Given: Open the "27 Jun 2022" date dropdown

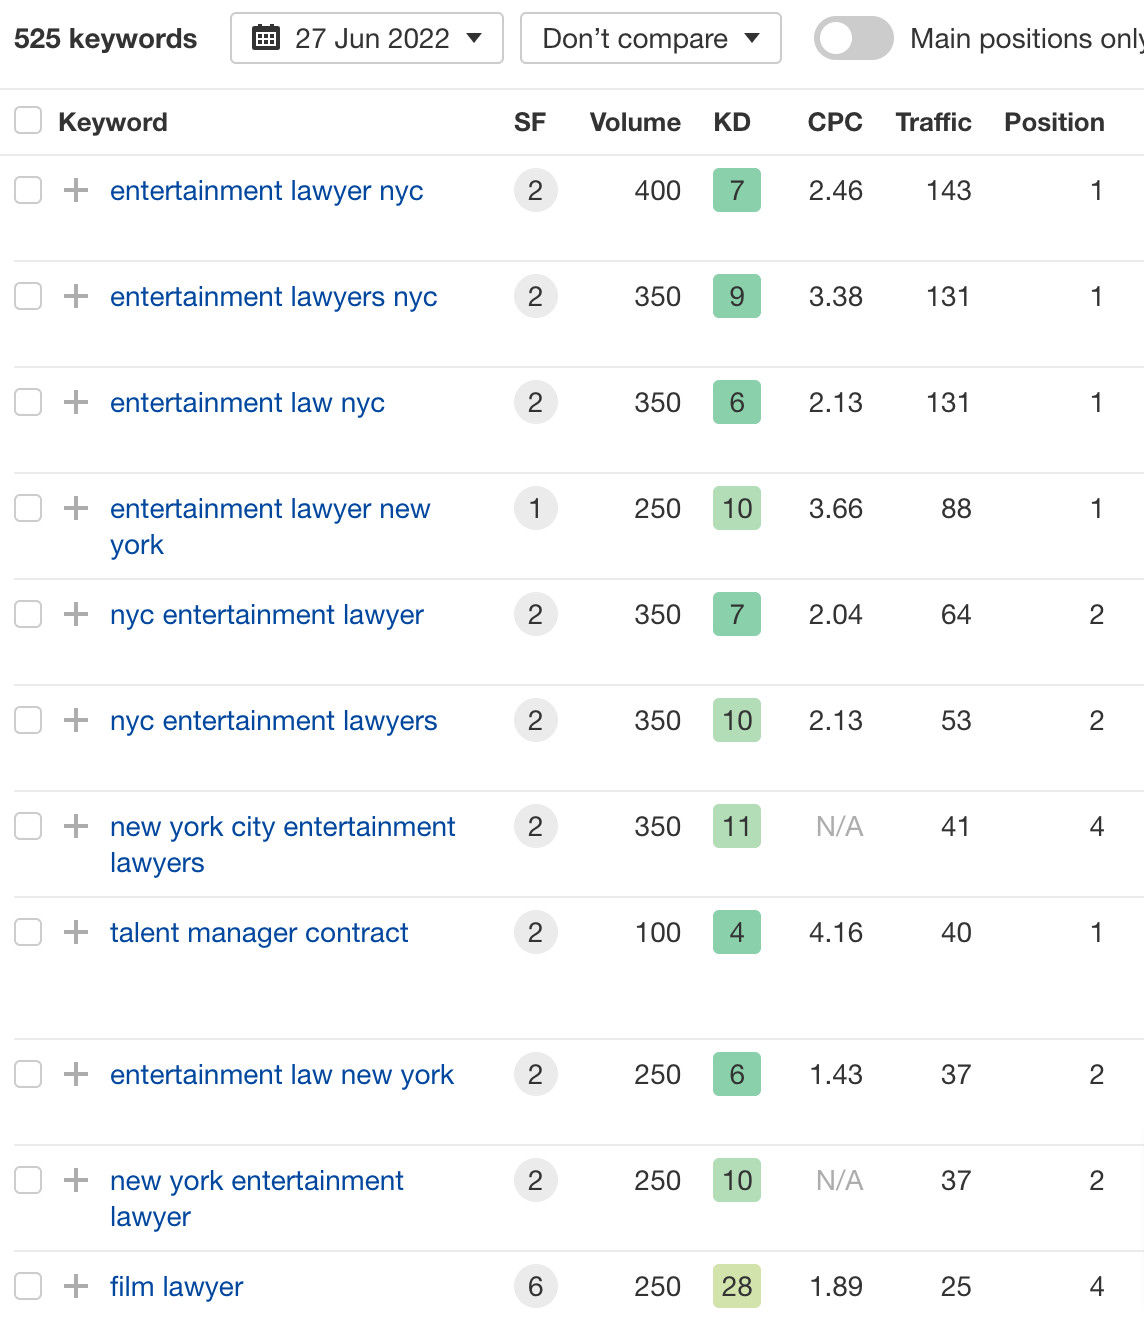Looking at the screenshot, I should pyautogui.click(x=366, y=38).
